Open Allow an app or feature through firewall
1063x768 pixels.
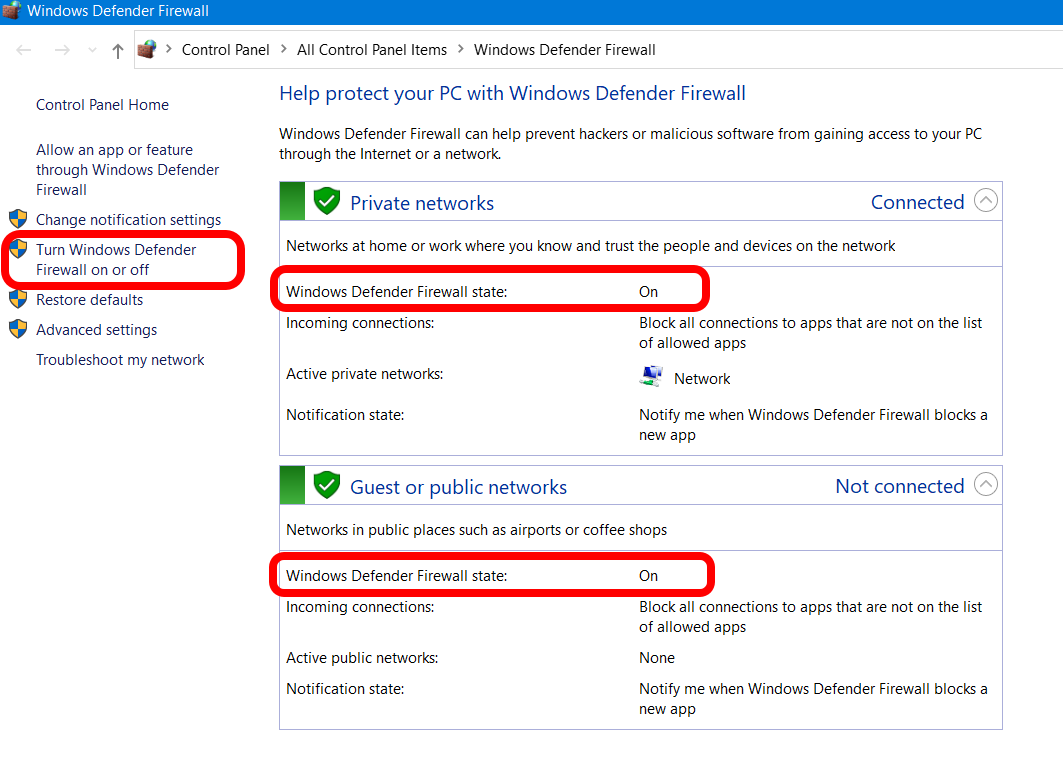pyautogui.click(x=127, y=169)
